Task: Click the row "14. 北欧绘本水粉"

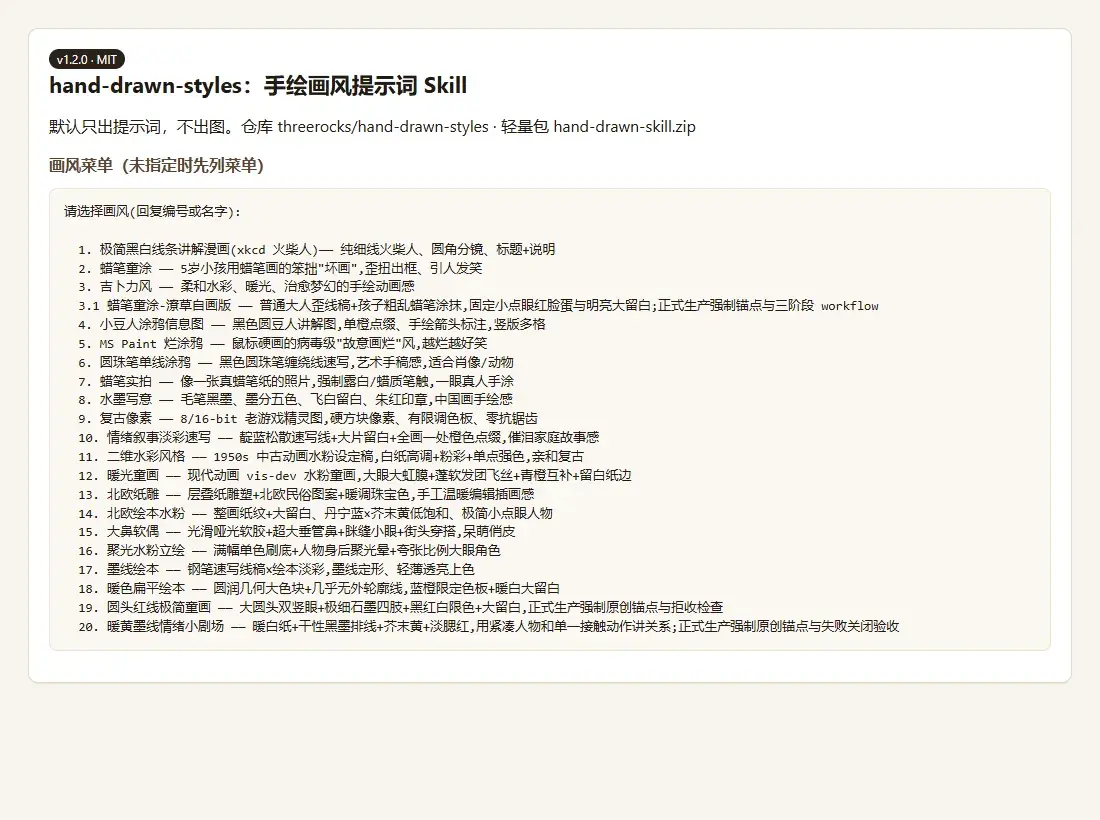Action: pos(316,513)
